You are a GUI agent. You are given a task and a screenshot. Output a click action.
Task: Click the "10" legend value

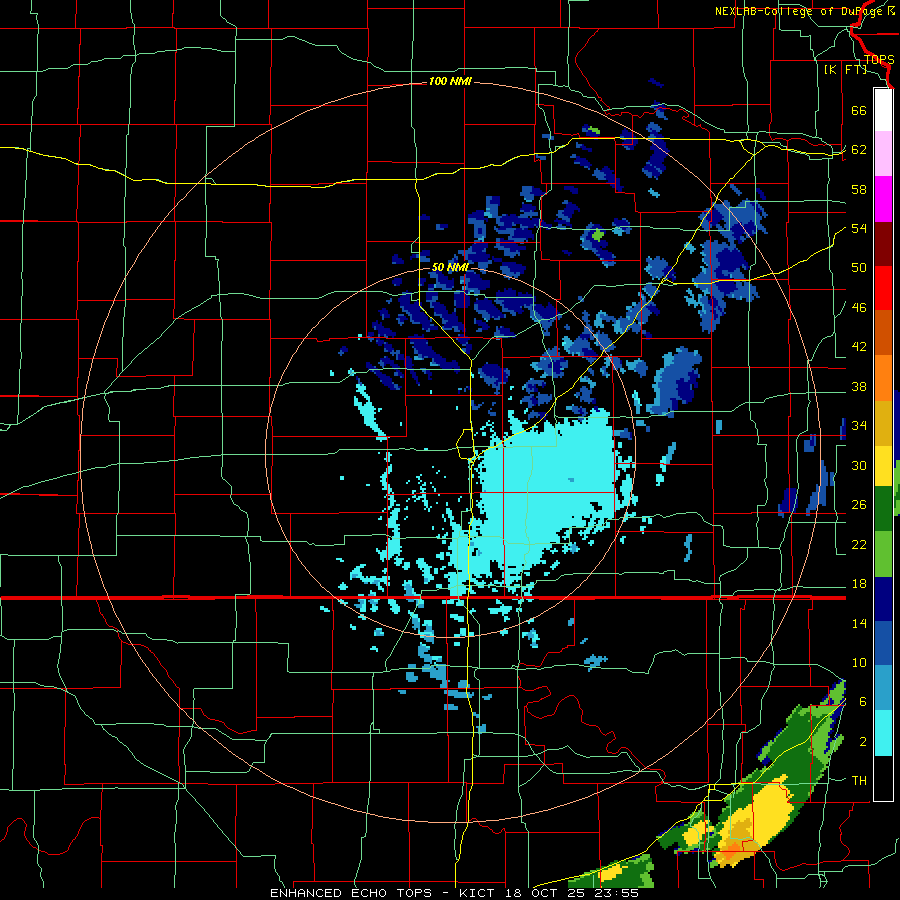859,662
